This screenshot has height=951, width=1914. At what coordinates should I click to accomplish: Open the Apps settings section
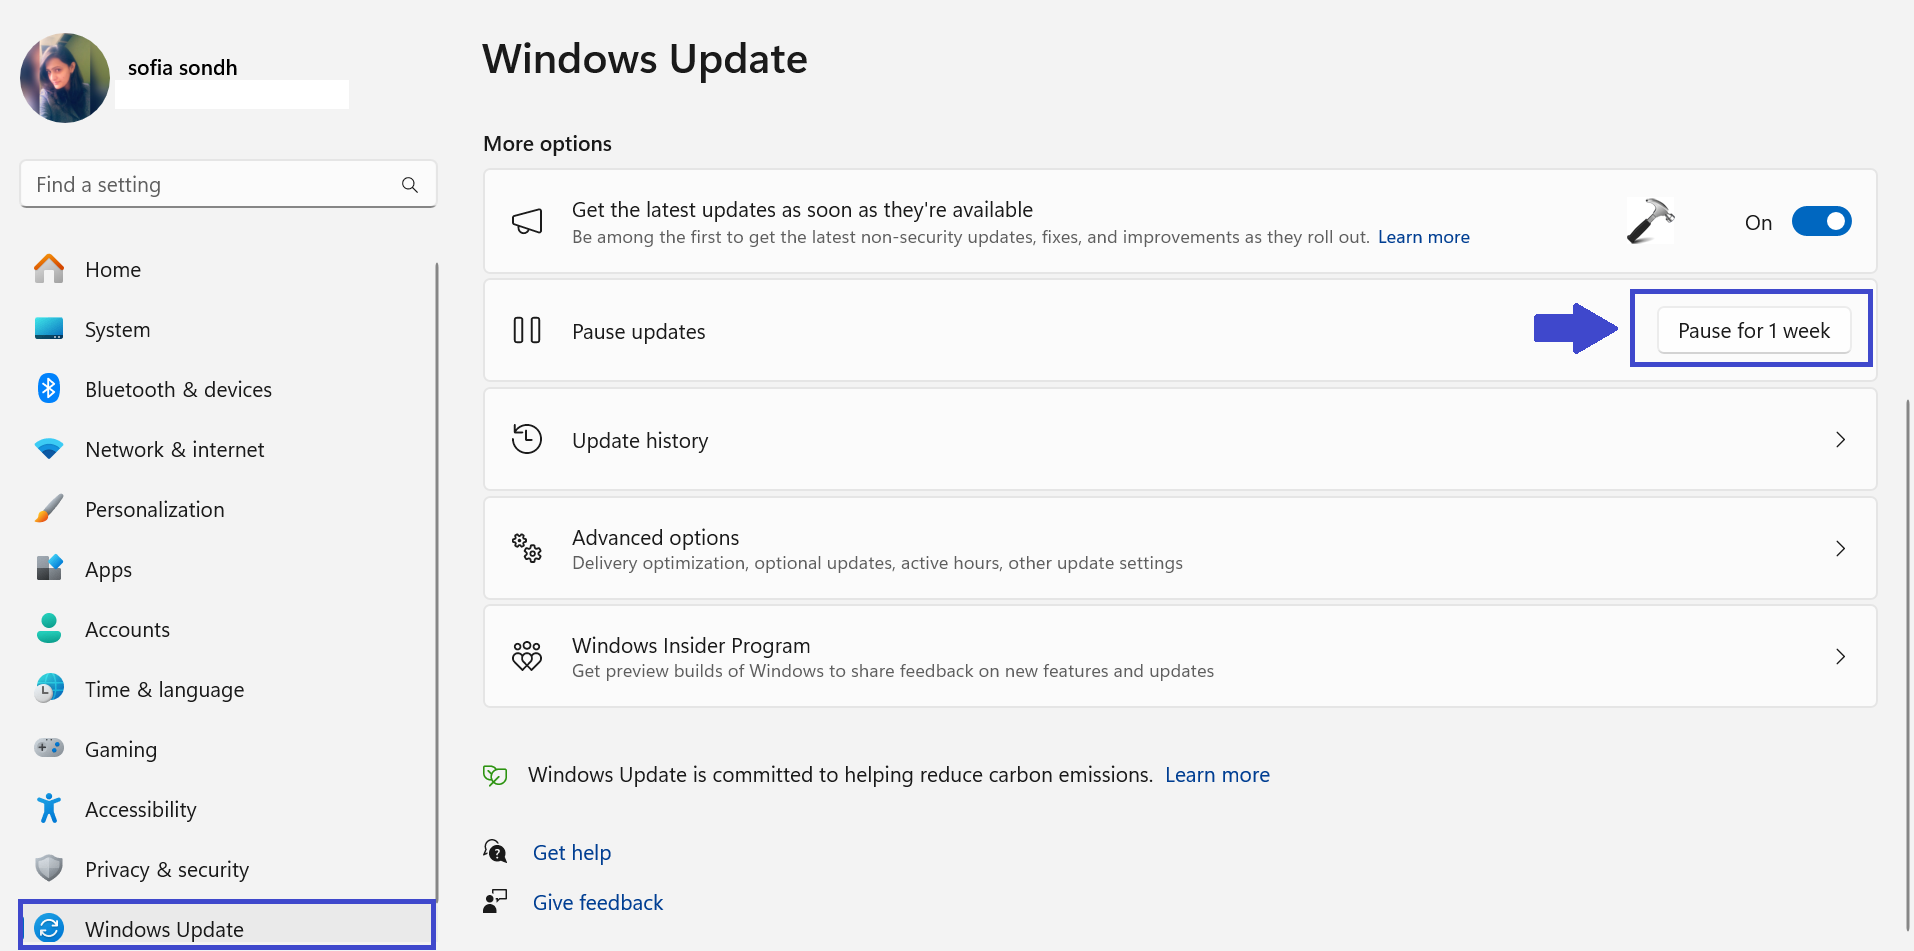click(108, 570)
